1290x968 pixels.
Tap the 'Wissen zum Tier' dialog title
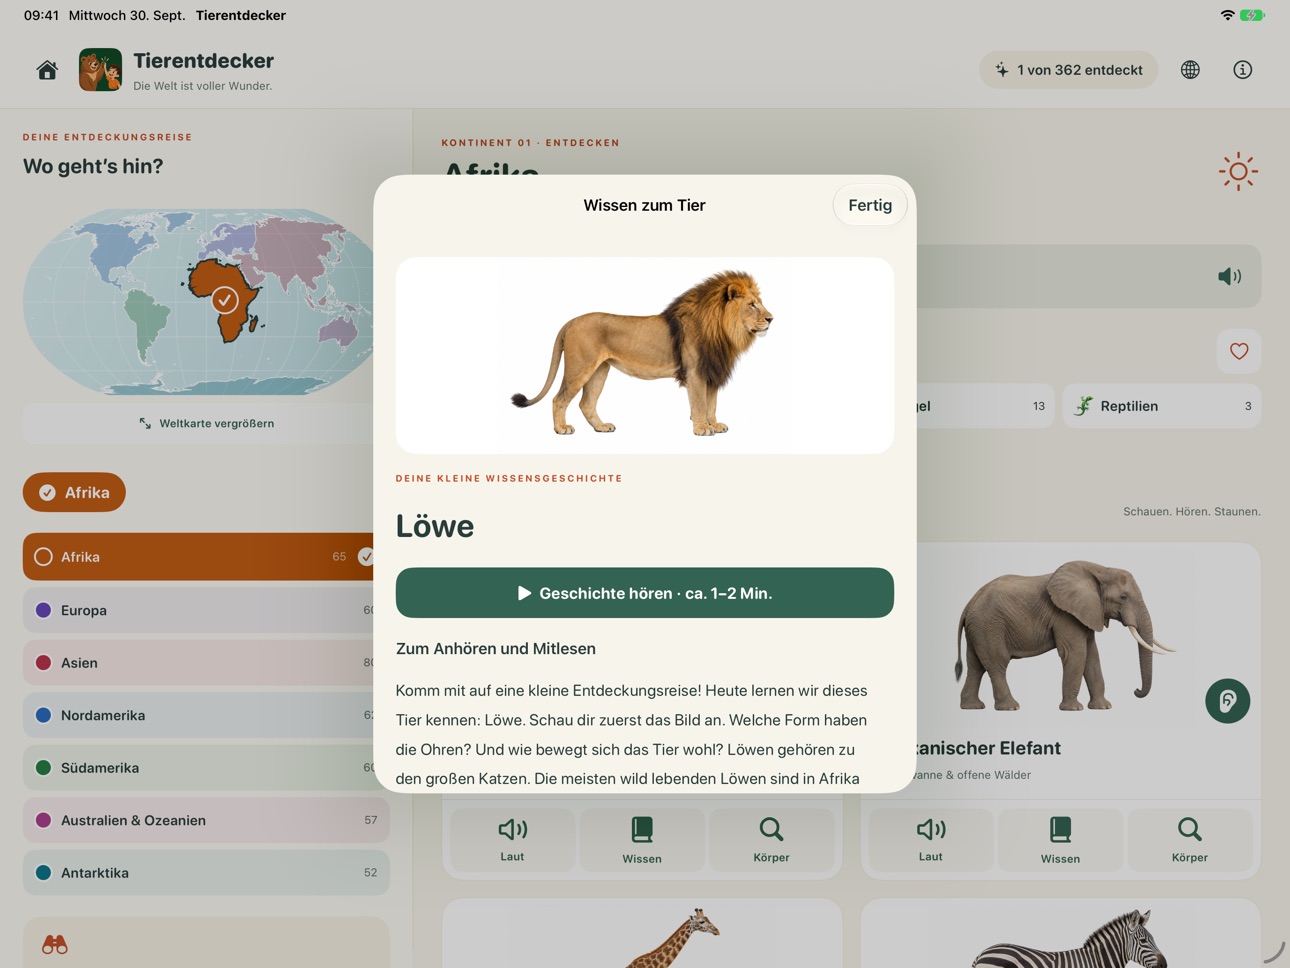point(645,205)
